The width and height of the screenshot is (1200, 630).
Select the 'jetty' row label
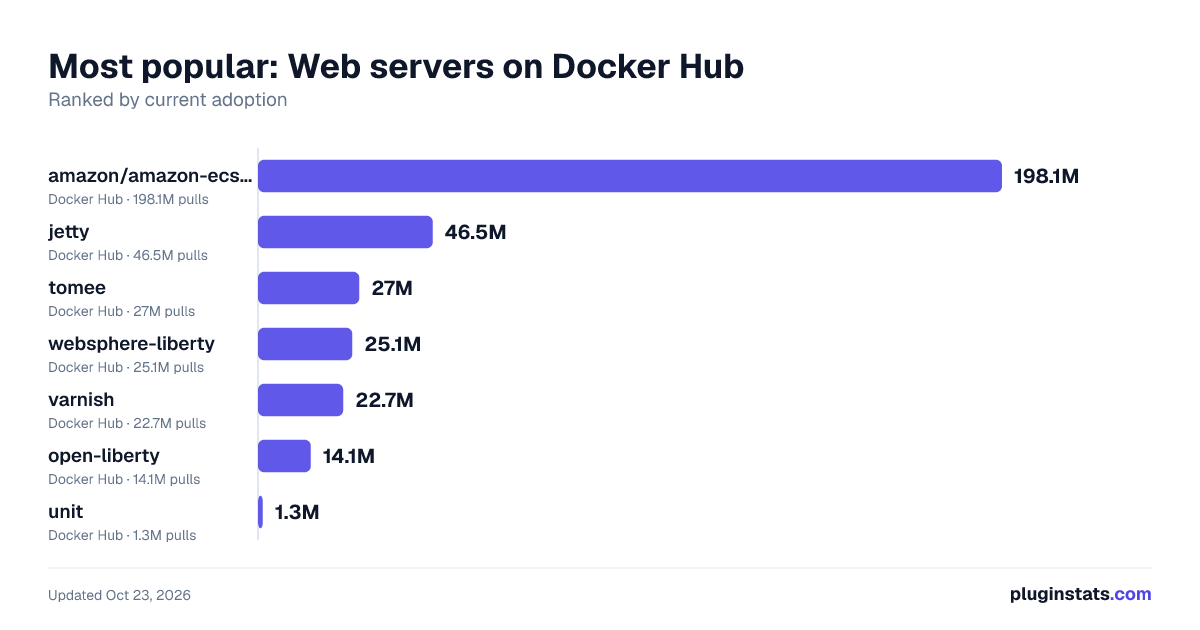point(69,232)
